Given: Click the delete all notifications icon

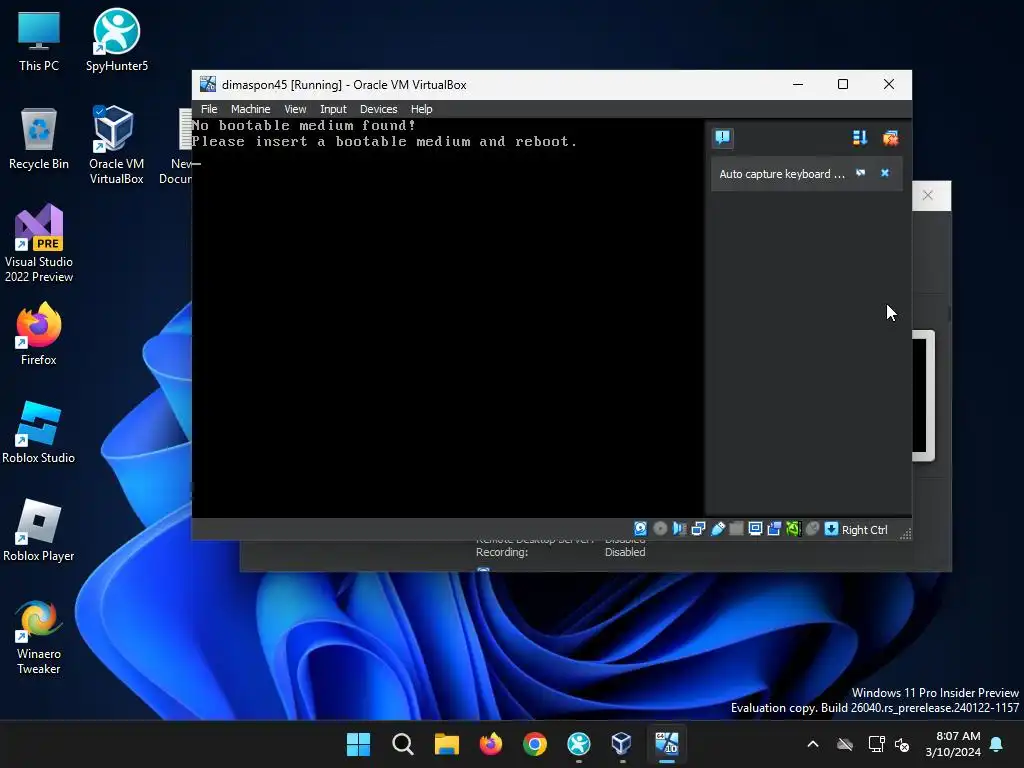Looking at the screenshot, I should (x=890, y=138).
